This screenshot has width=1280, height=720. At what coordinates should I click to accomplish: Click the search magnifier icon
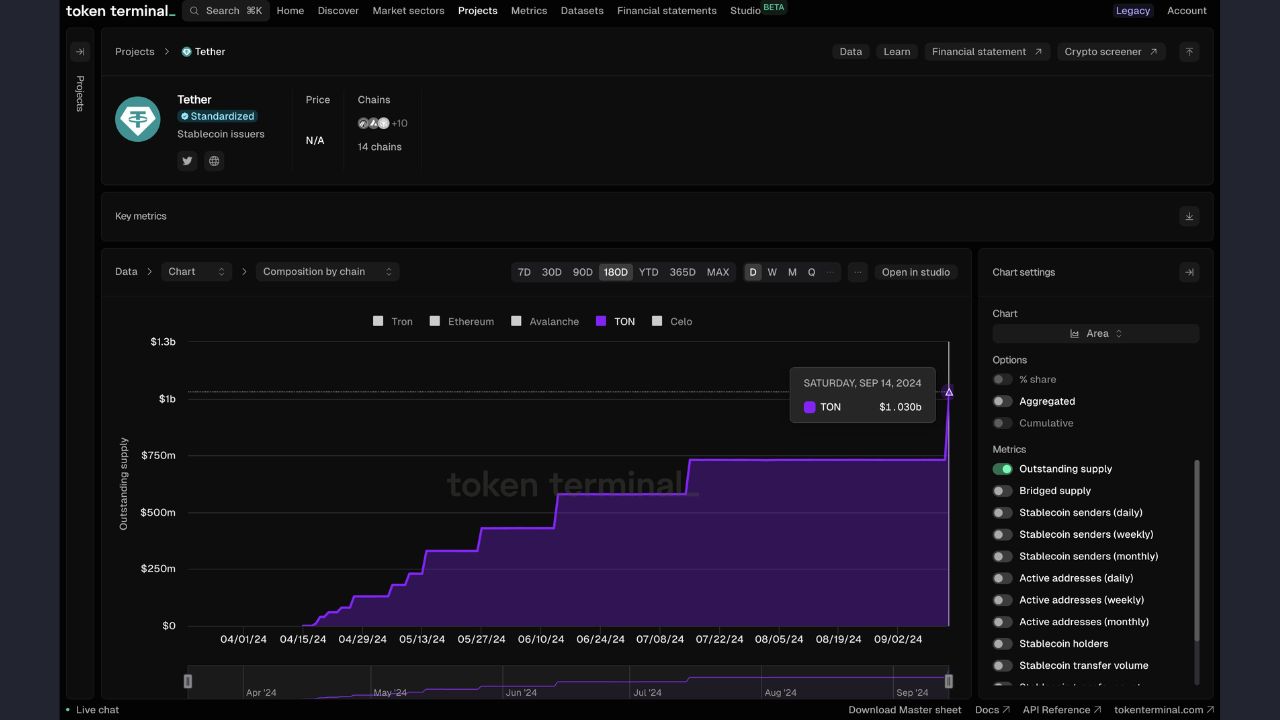tap(195, 11)
